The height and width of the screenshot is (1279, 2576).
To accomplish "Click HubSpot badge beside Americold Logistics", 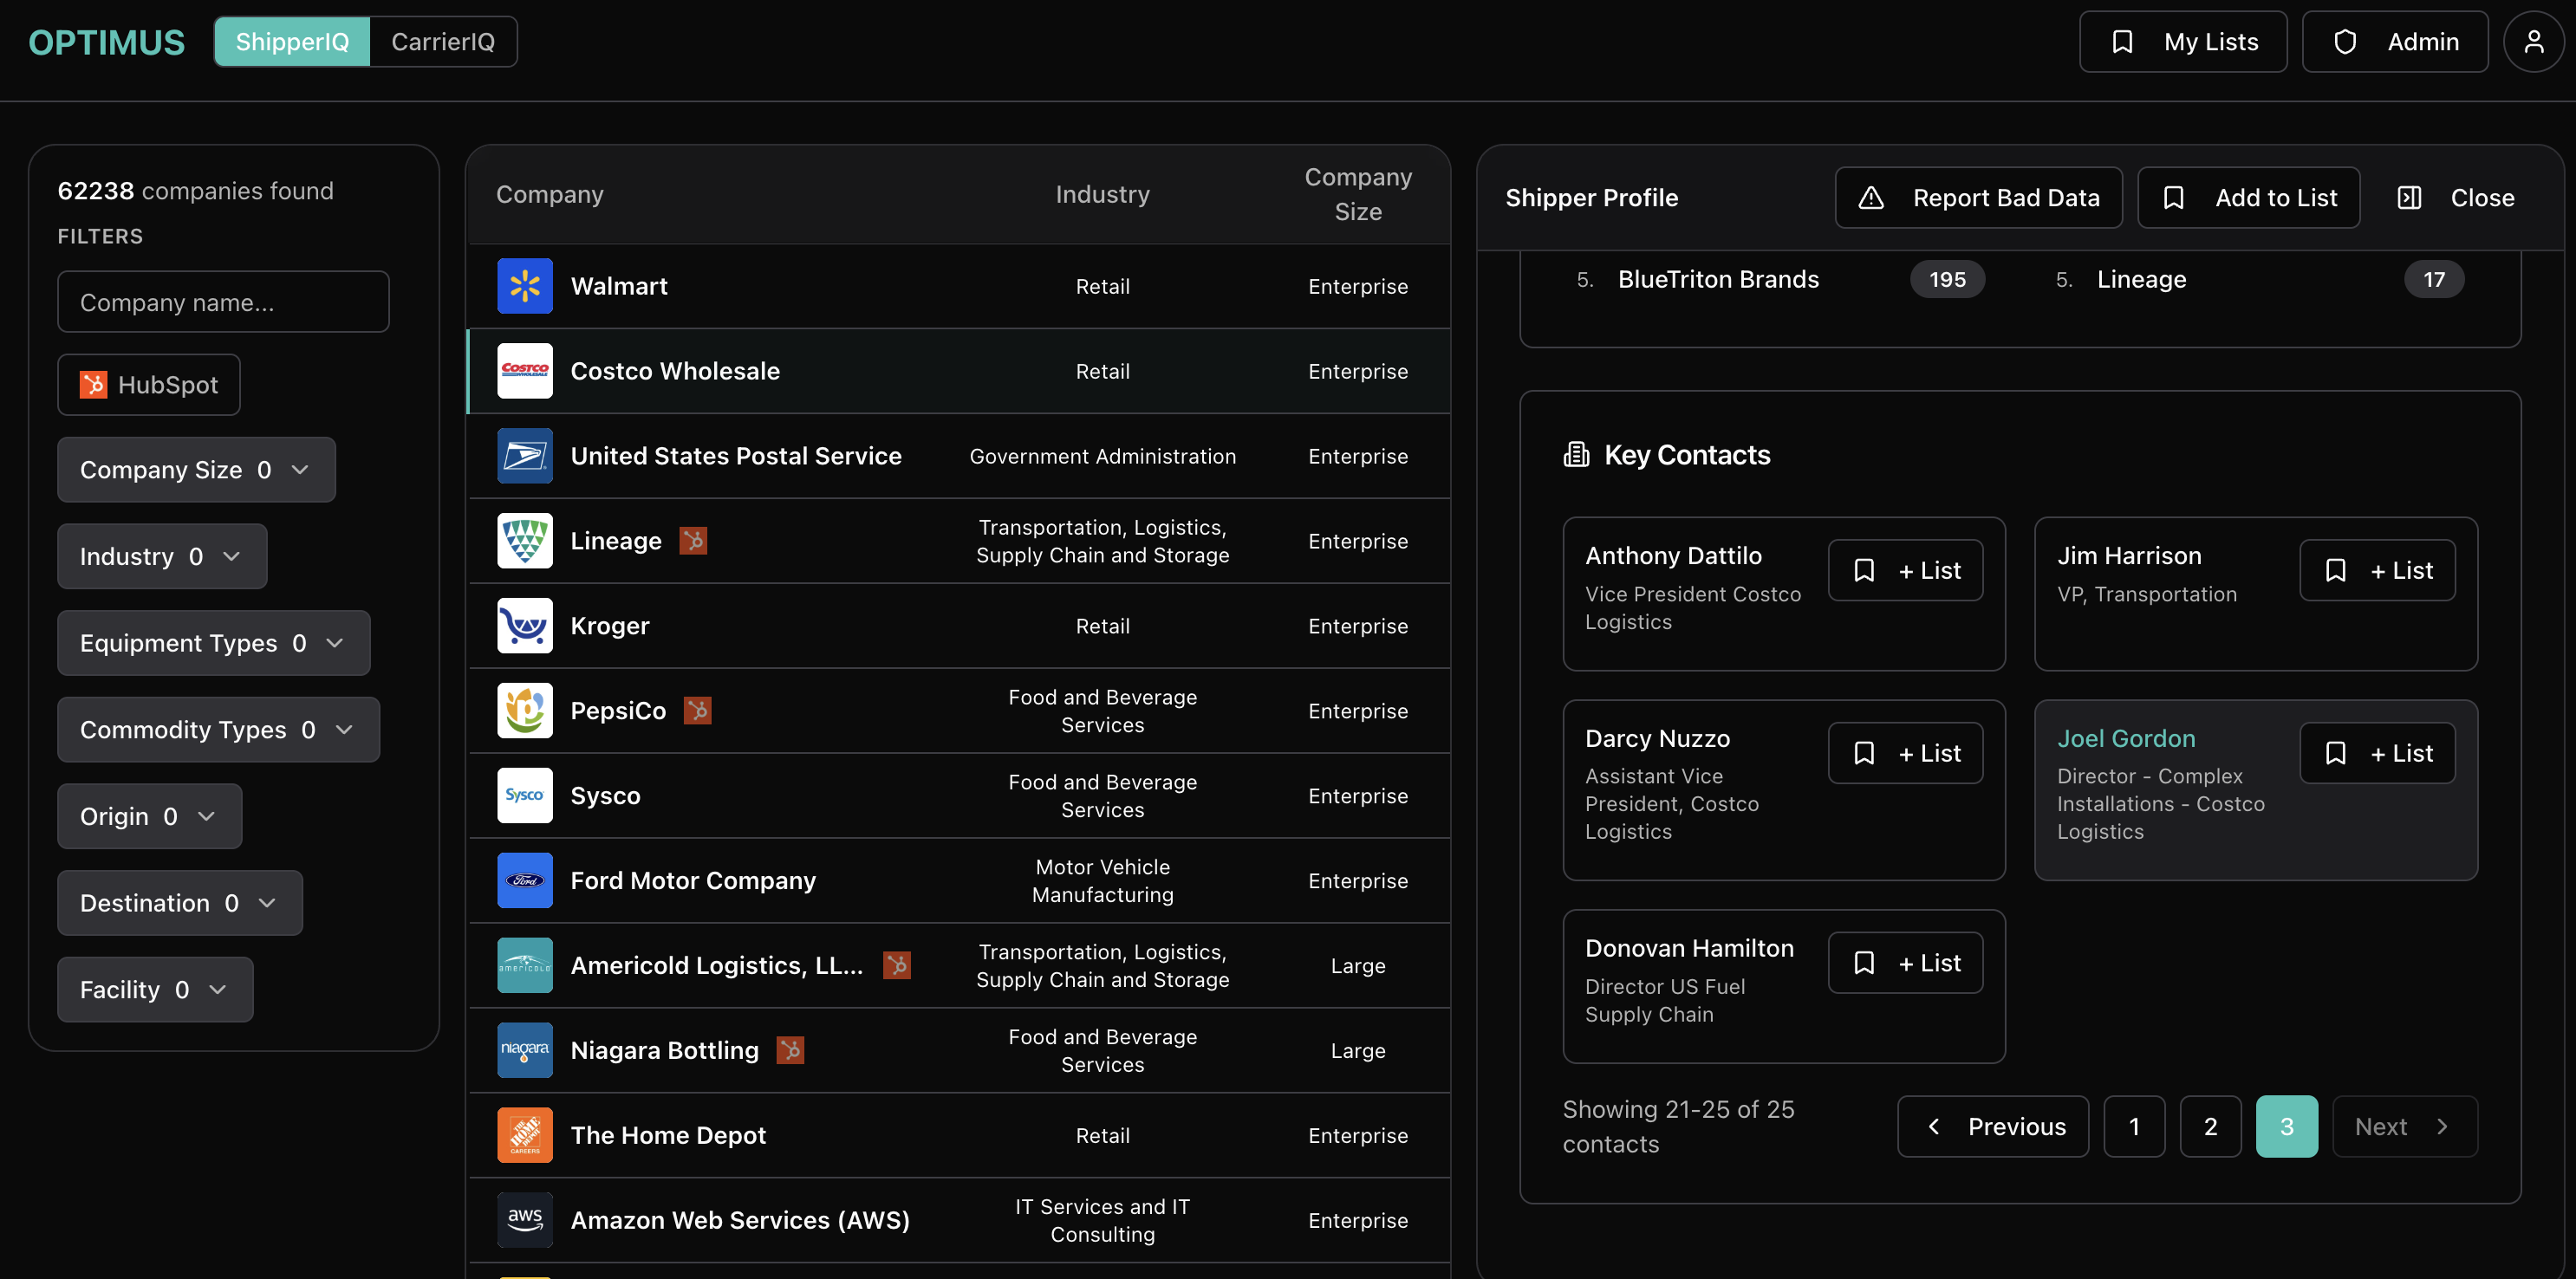I will (896, 965).
